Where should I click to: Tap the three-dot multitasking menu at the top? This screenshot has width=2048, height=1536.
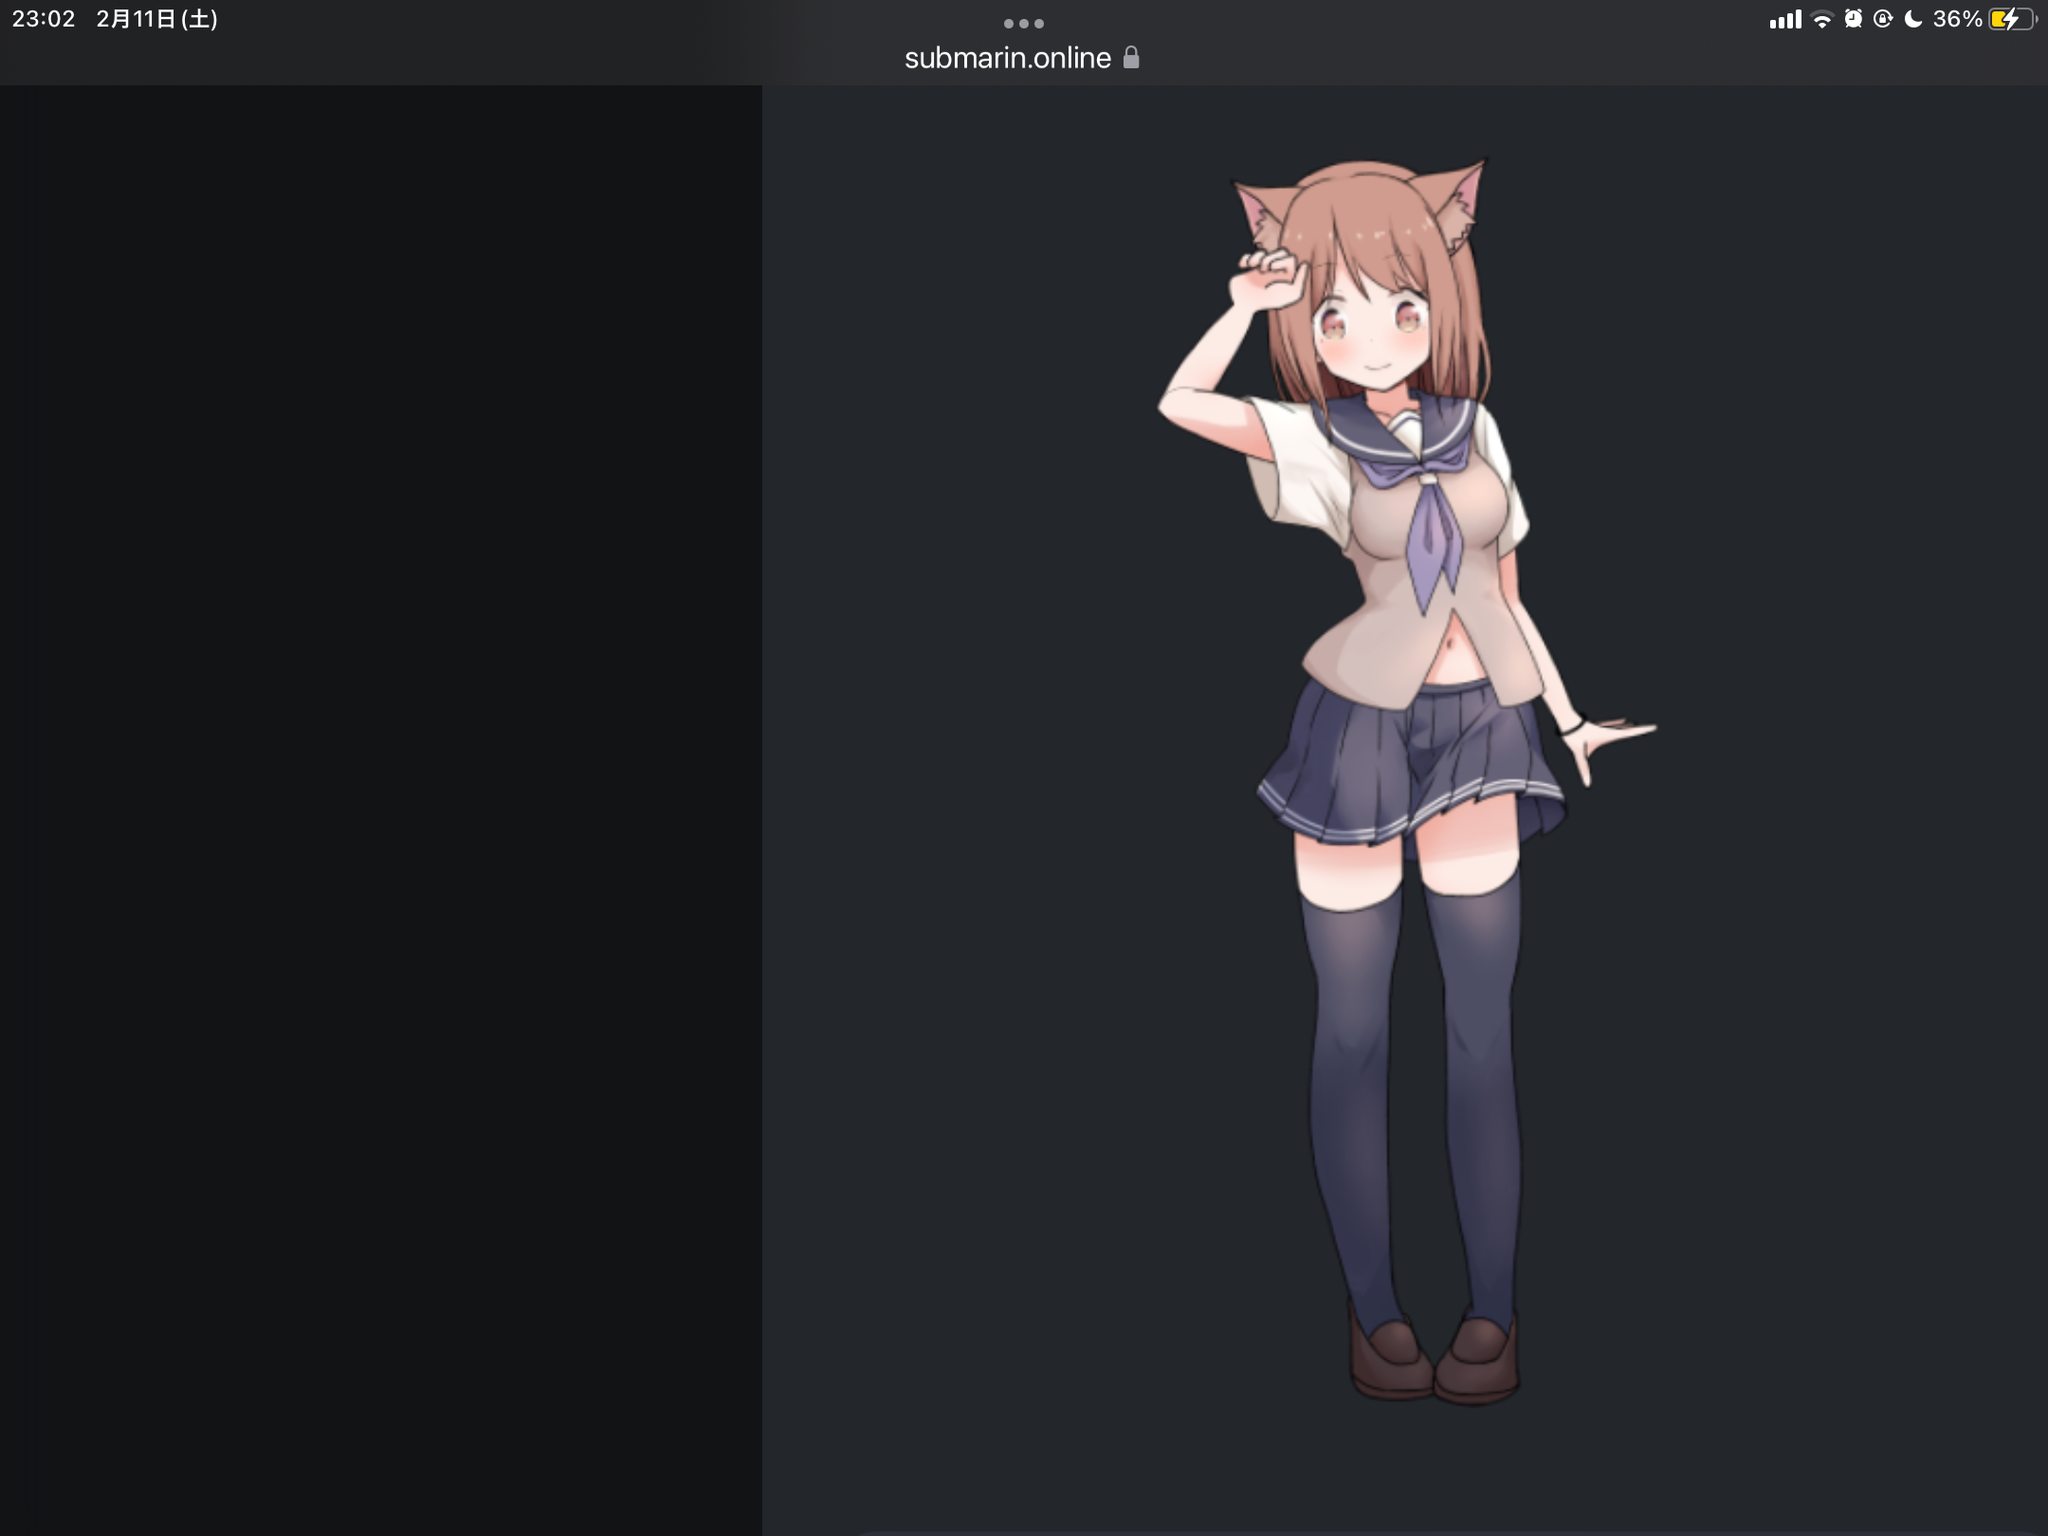tap(1023, 23)
